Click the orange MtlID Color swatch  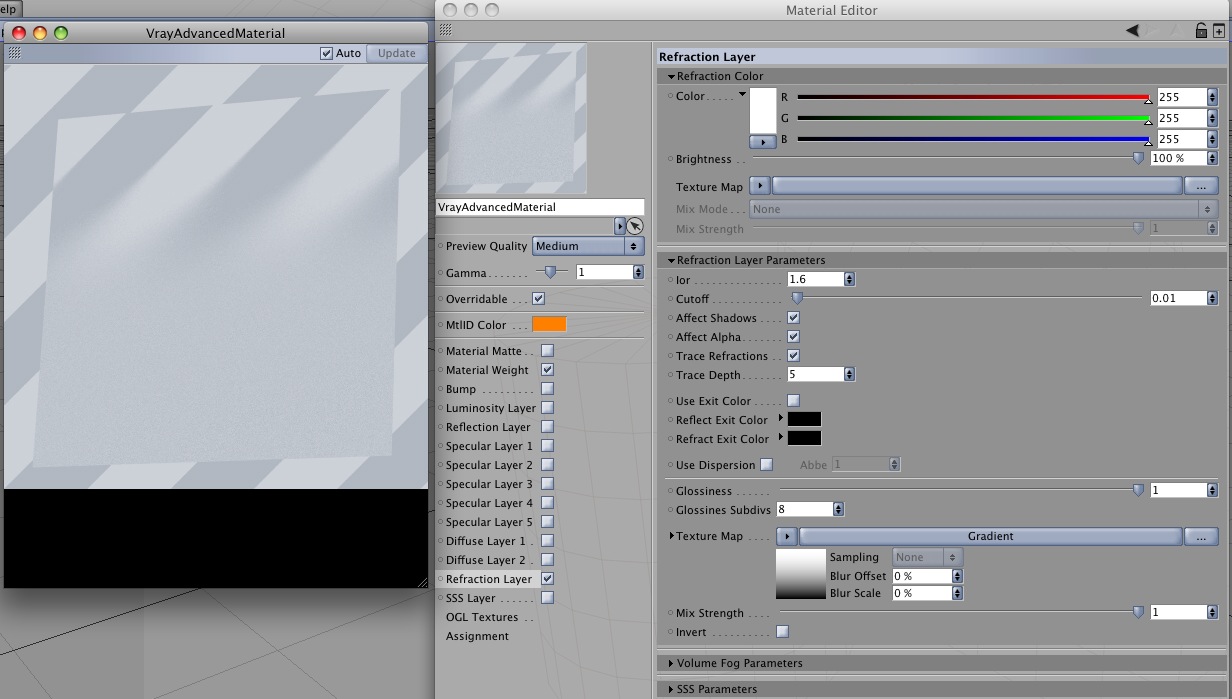[x=549, y=324]
